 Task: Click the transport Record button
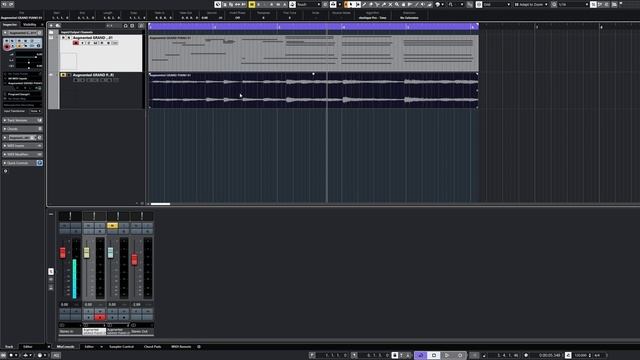(x=460, y=355)
